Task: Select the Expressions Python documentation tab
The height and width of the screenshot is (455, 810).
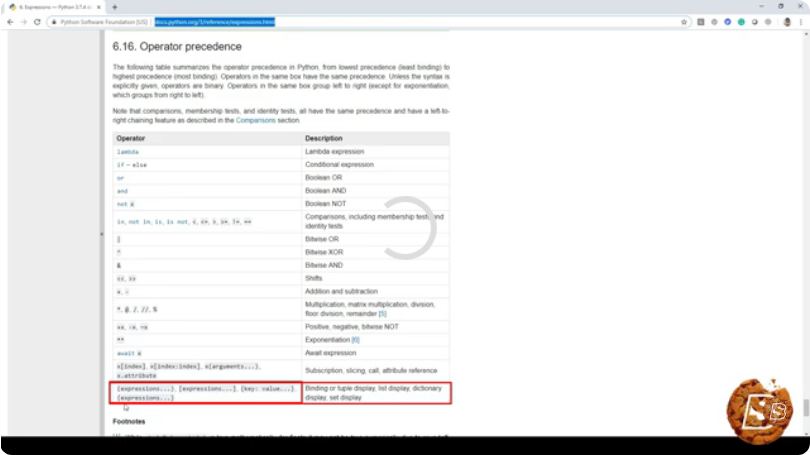Action: (54, 7)
